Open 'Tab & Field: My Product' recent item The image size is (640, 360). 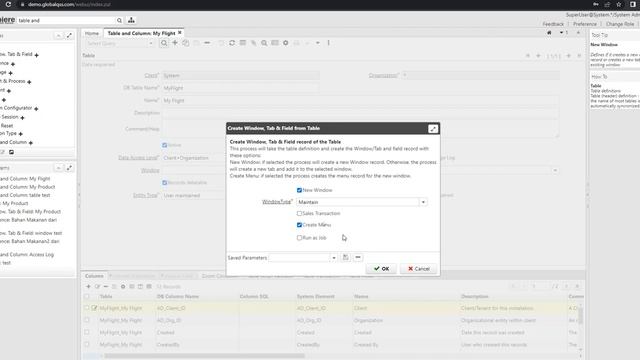pyautogui.click(x=31, y=211)
